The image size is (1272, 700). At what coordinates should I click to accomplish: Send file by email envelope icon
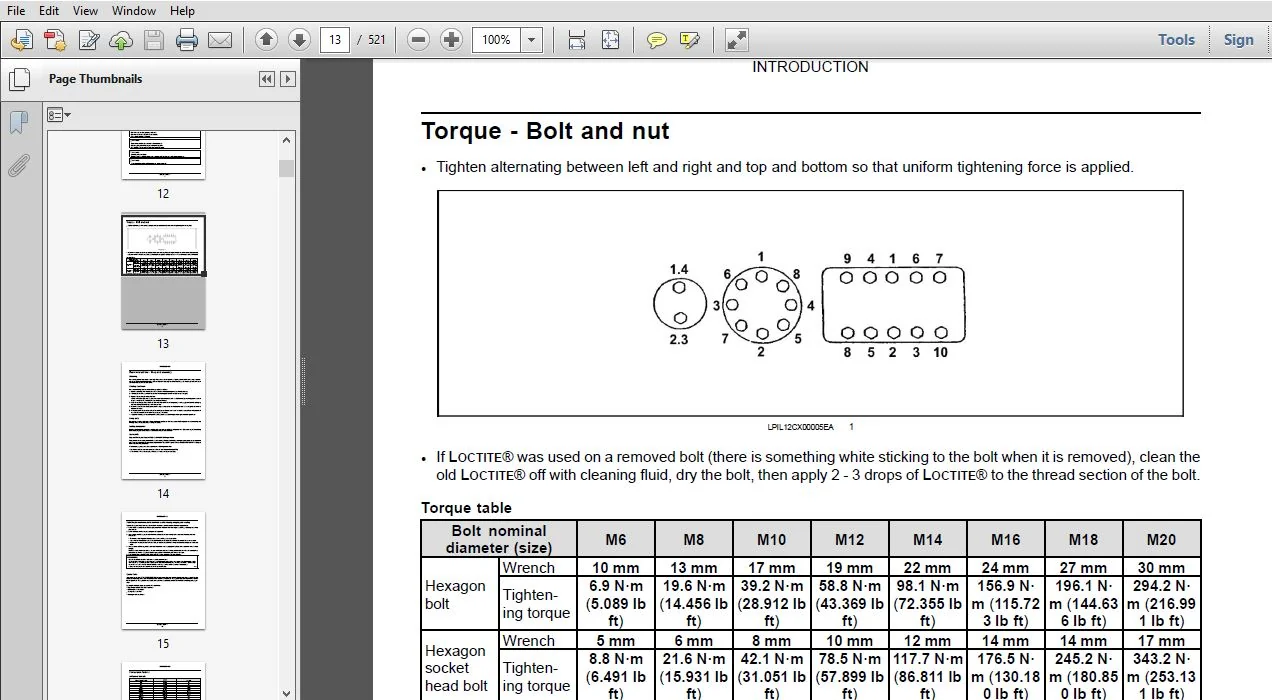point(220,40)
